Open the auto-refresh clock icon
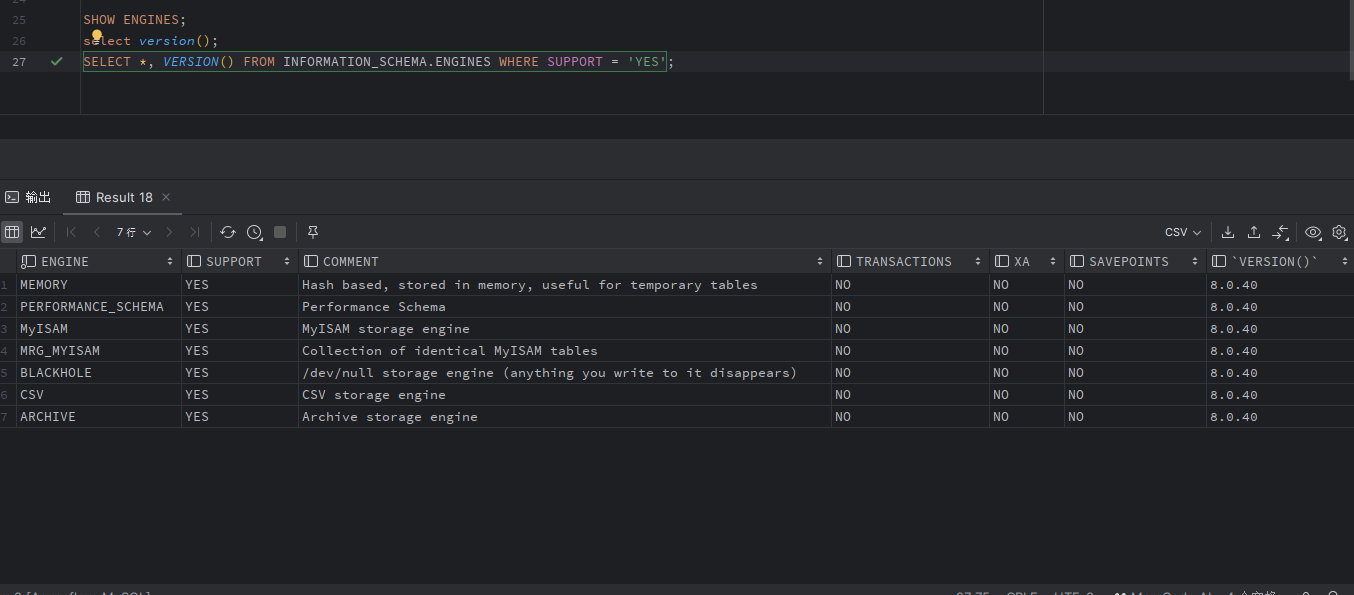Screen dimensions: 1354x595 point(254,232)
